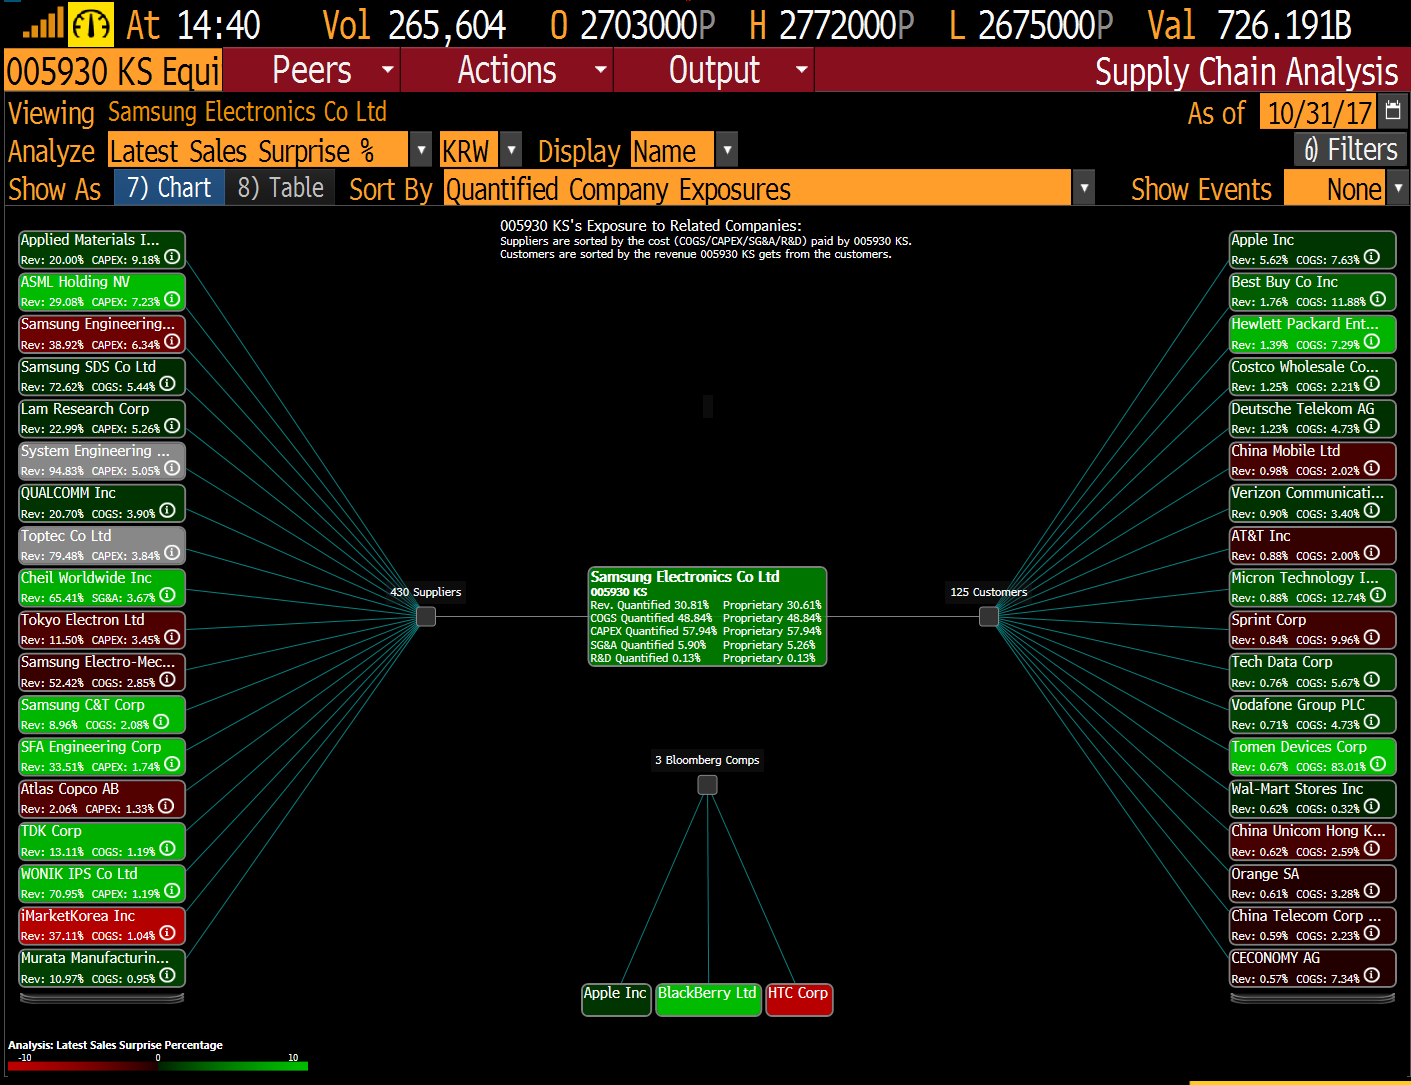The width and height of the screenshot is (1411, 1085).
Task: Click the sales surprise color legend bar
Action: (x=158, y=1067)
